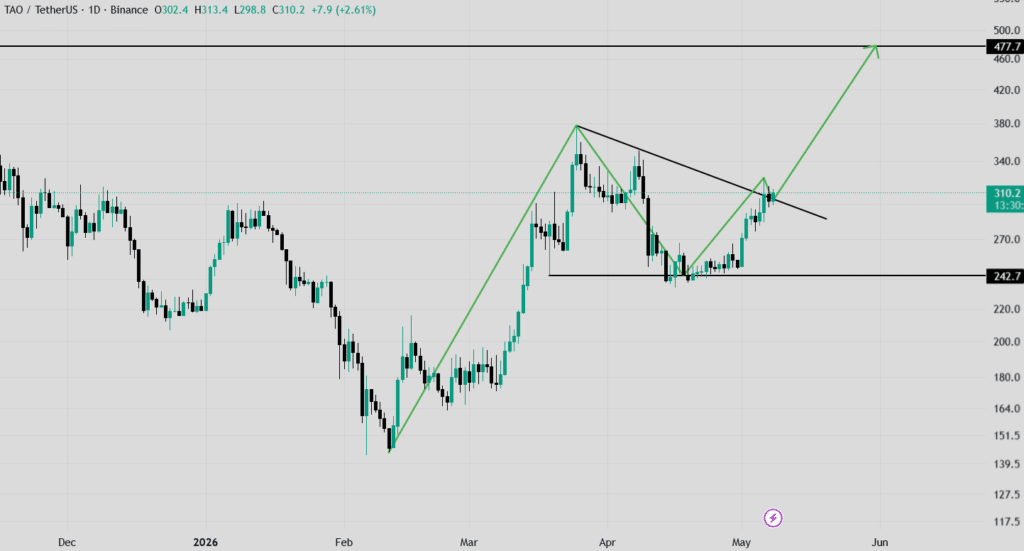Click the TAO / TetherUS symbol title
The width and height of the screenshot is (1024, 551).
(x=40, y=10)
